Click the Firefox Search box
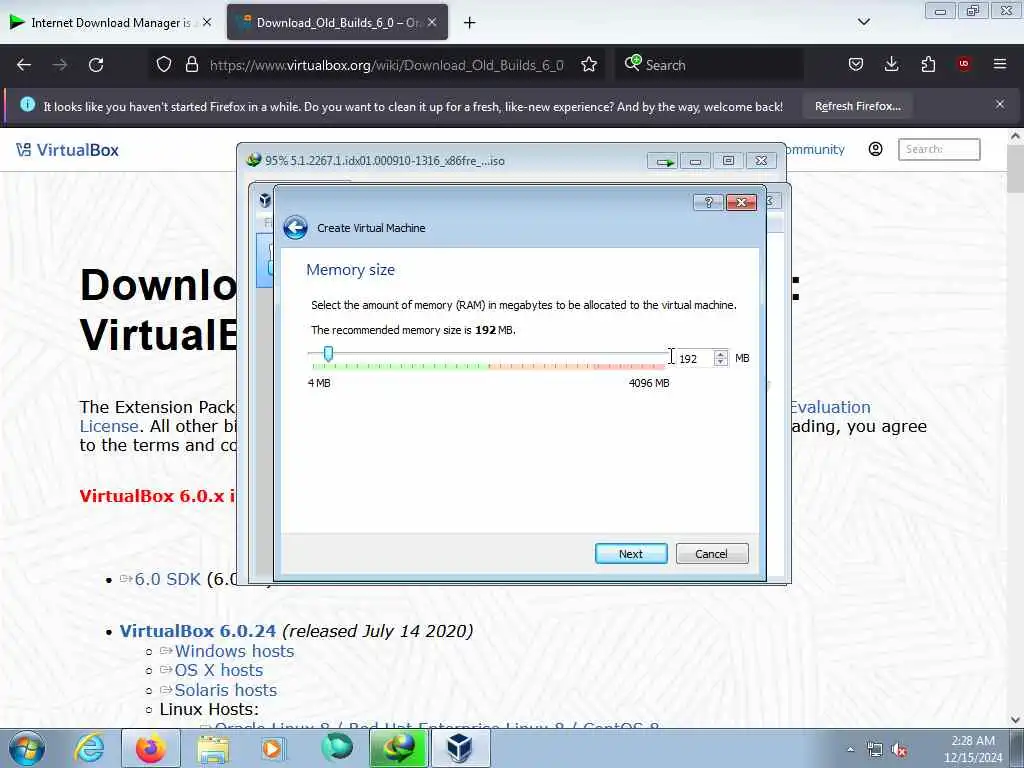The height and width of the screenshot is (768, 1024). click(x=709, y=65)
